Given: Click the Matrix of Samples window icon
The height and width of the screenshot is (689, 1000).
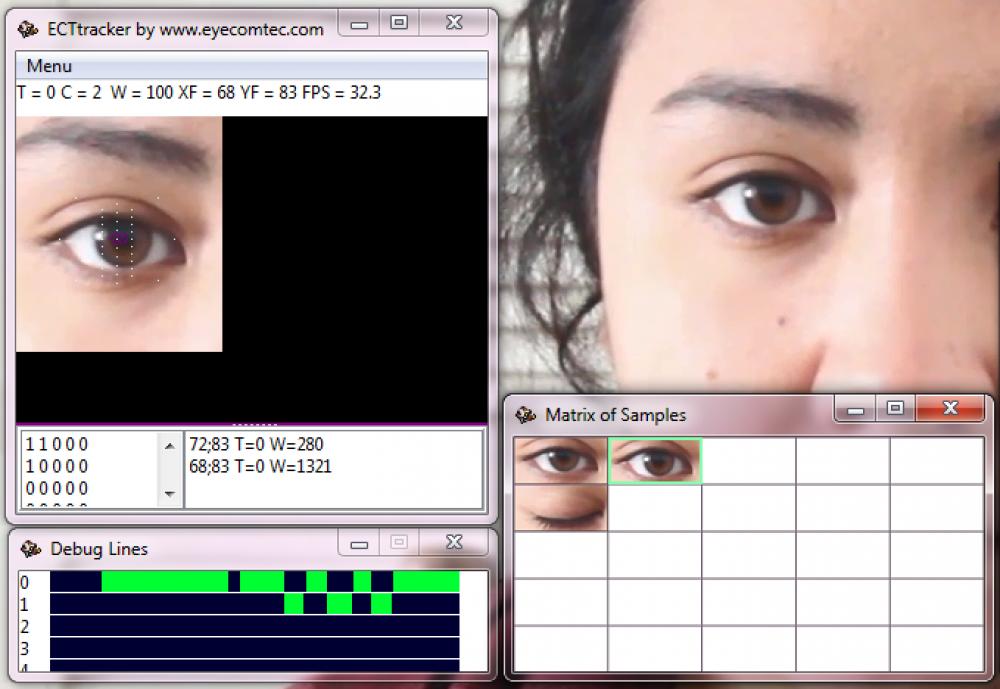Looking at the screenshot, I should pyautogui.click(x=523, y=414).
